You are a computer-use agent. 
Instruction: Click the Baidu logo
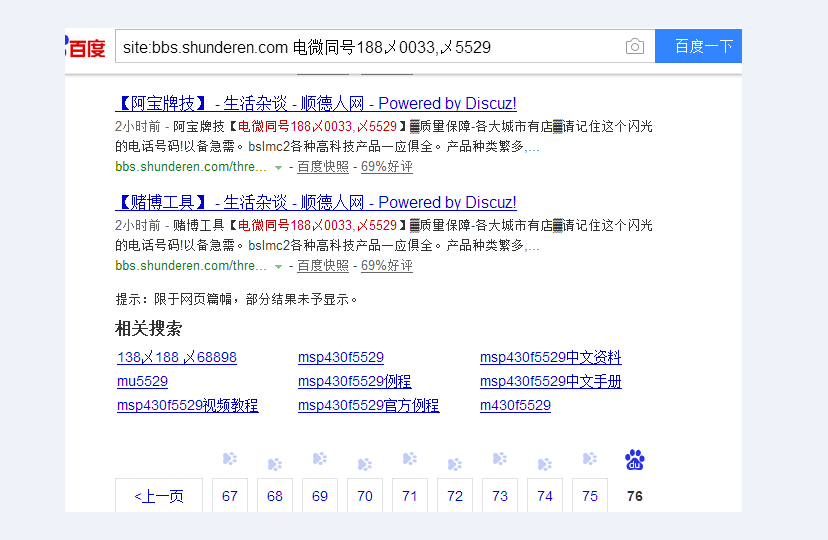click(85, 47)
